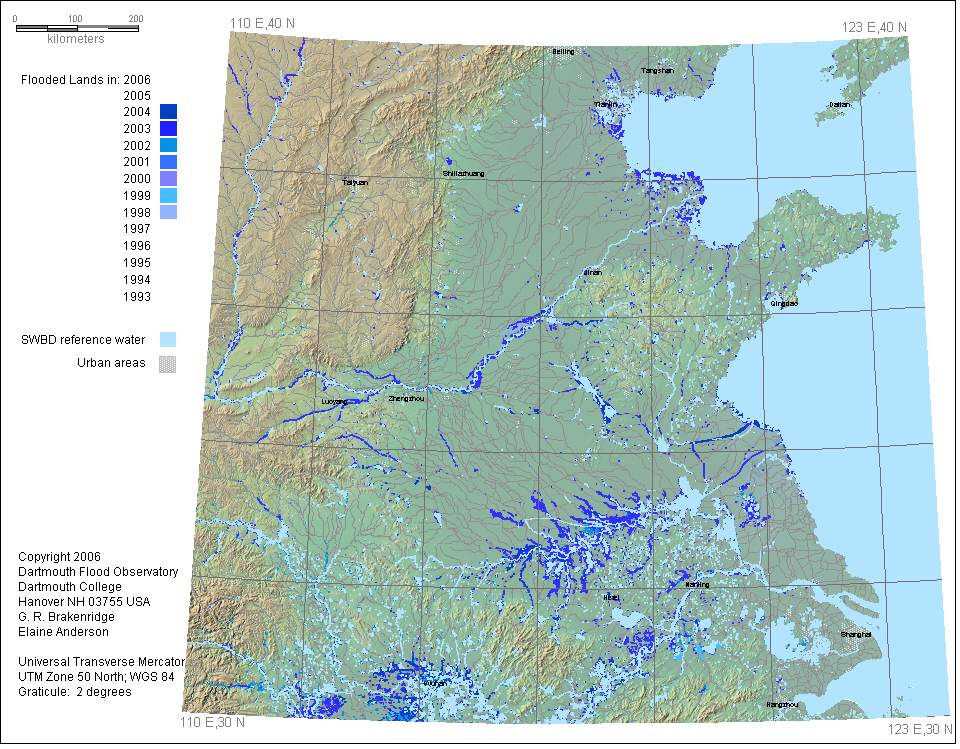The height and width of the screenshot is (749, 960).
Task: Click the Beijing city label
Action: 564,51
